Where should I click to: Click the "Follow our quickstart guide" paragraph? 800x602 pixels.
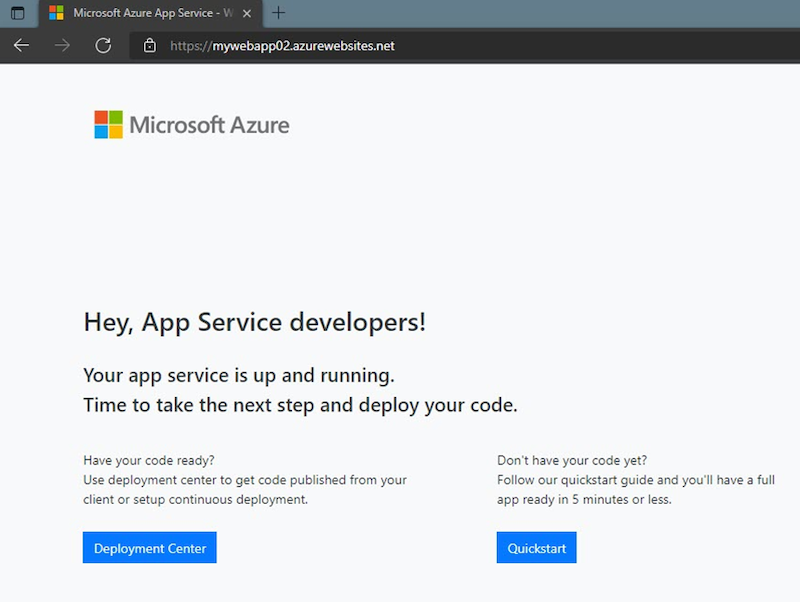[635, 490]
